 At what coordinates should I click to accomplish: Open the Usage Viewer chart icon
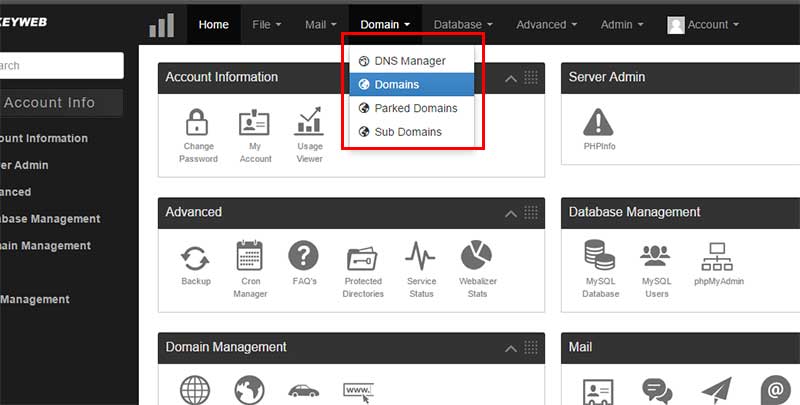pos(309,121)
